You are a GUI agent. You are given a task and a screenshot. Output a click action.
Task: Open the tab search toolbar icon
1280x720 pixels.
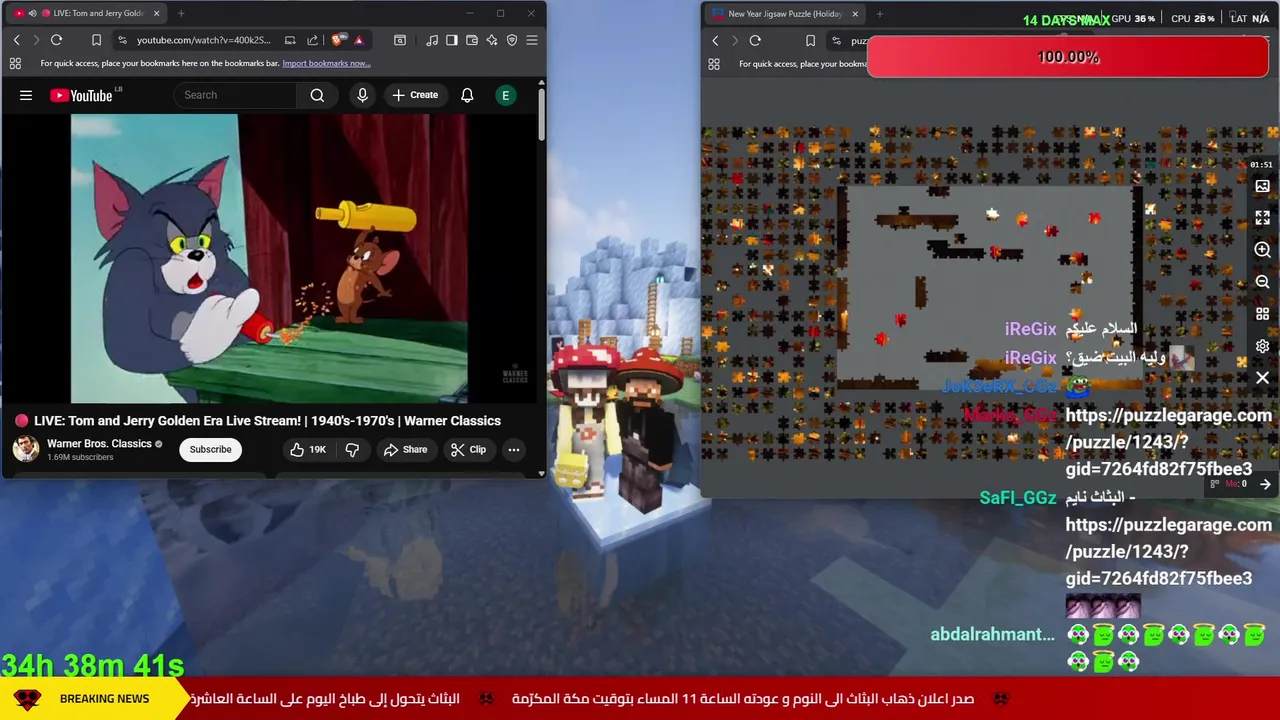point(400,40)
